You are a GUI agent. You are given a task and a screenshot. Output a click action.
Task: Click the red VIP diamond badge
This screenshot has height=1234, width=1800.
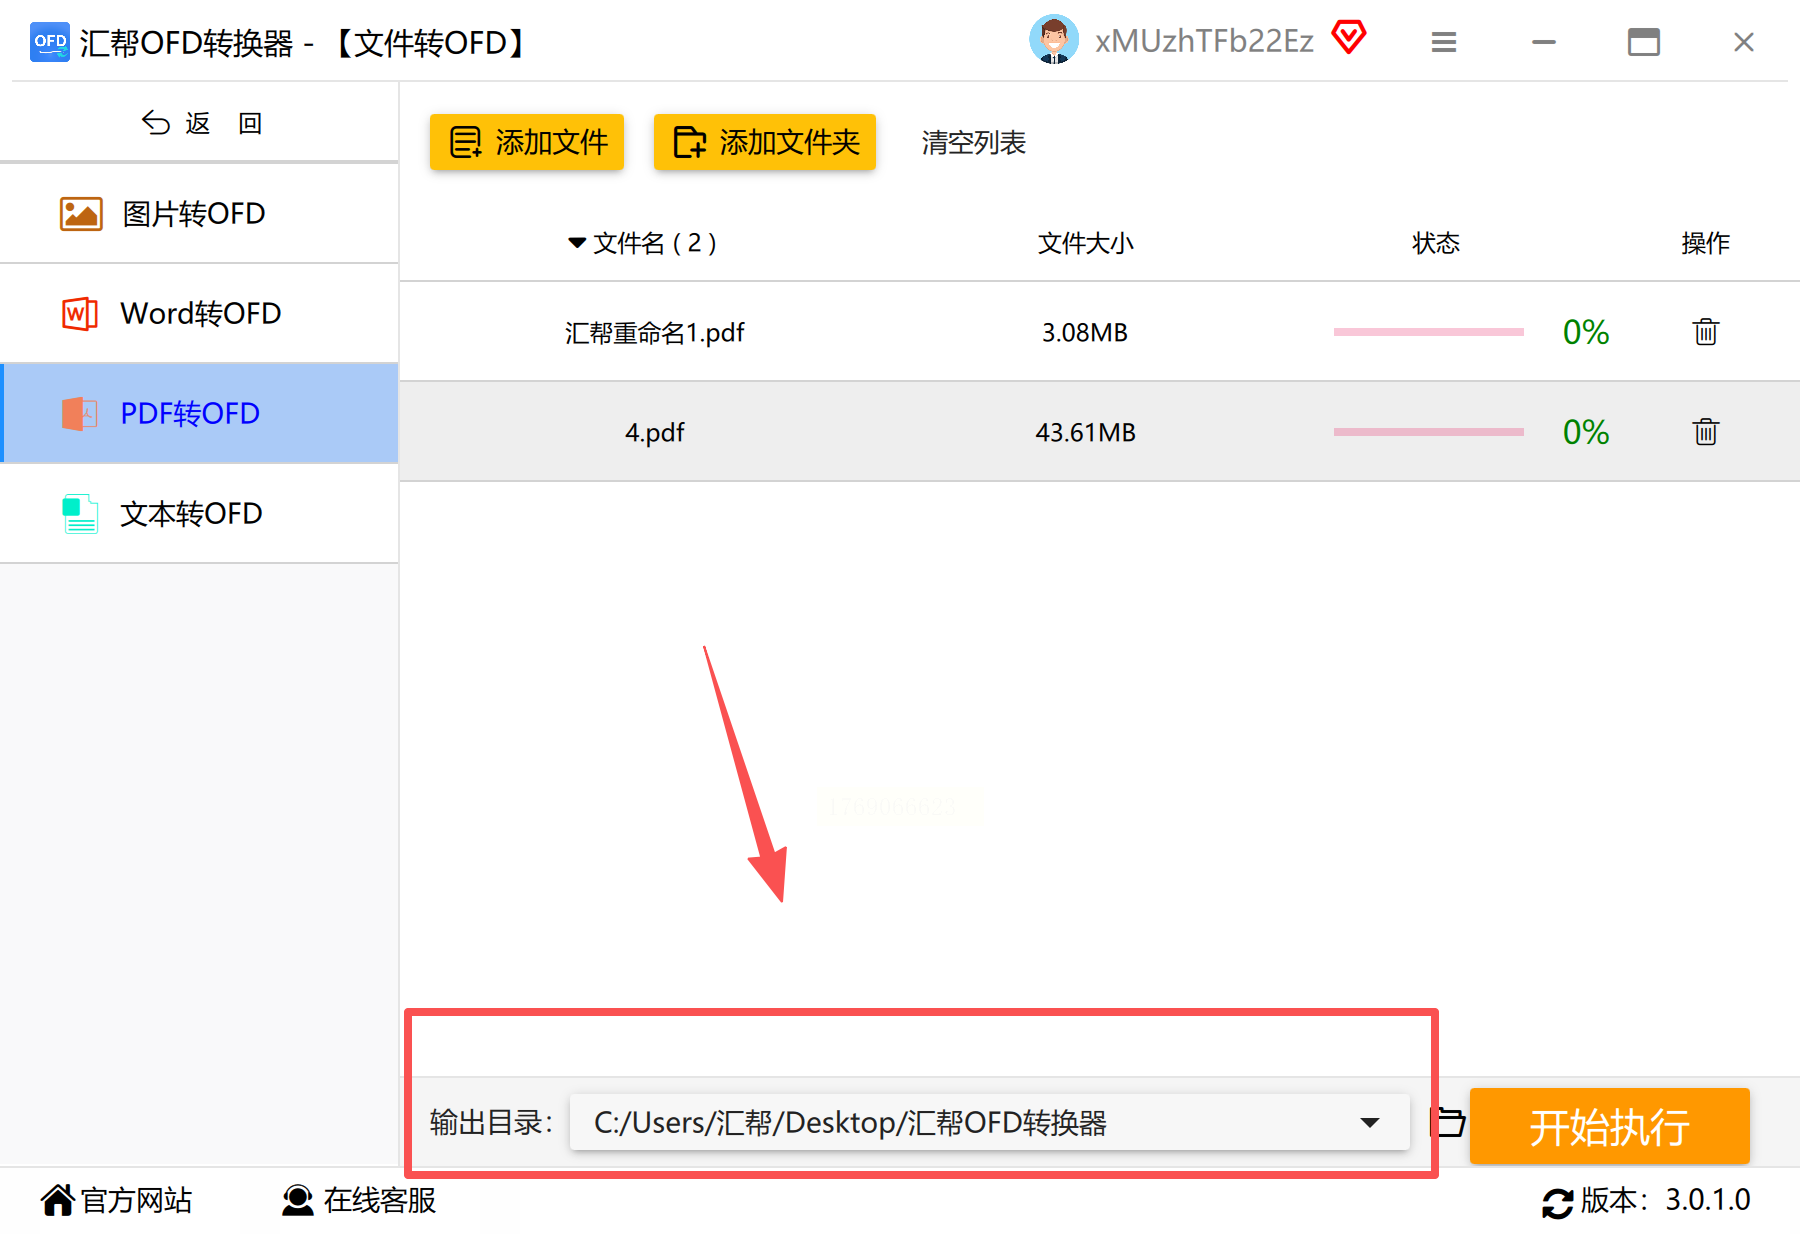tap(1348, 38)
